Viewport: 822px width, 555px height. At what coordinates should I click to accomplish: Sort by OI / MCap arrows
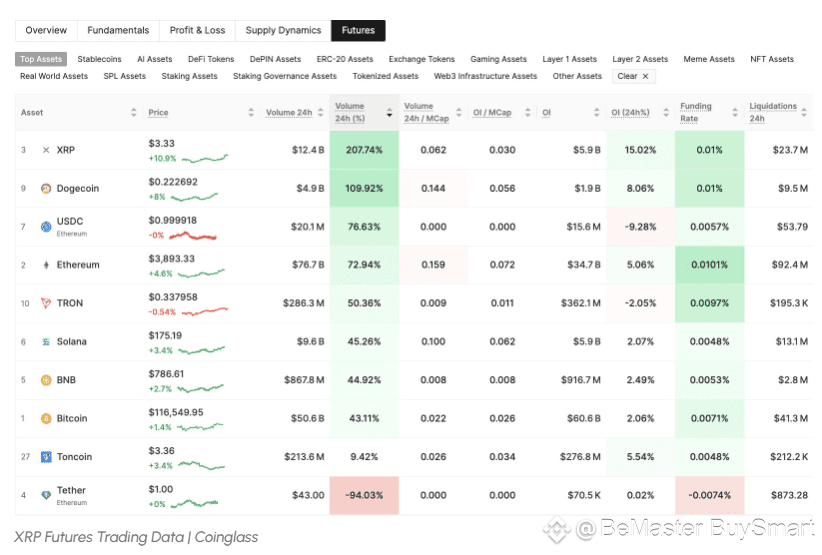tap(528, 113)
